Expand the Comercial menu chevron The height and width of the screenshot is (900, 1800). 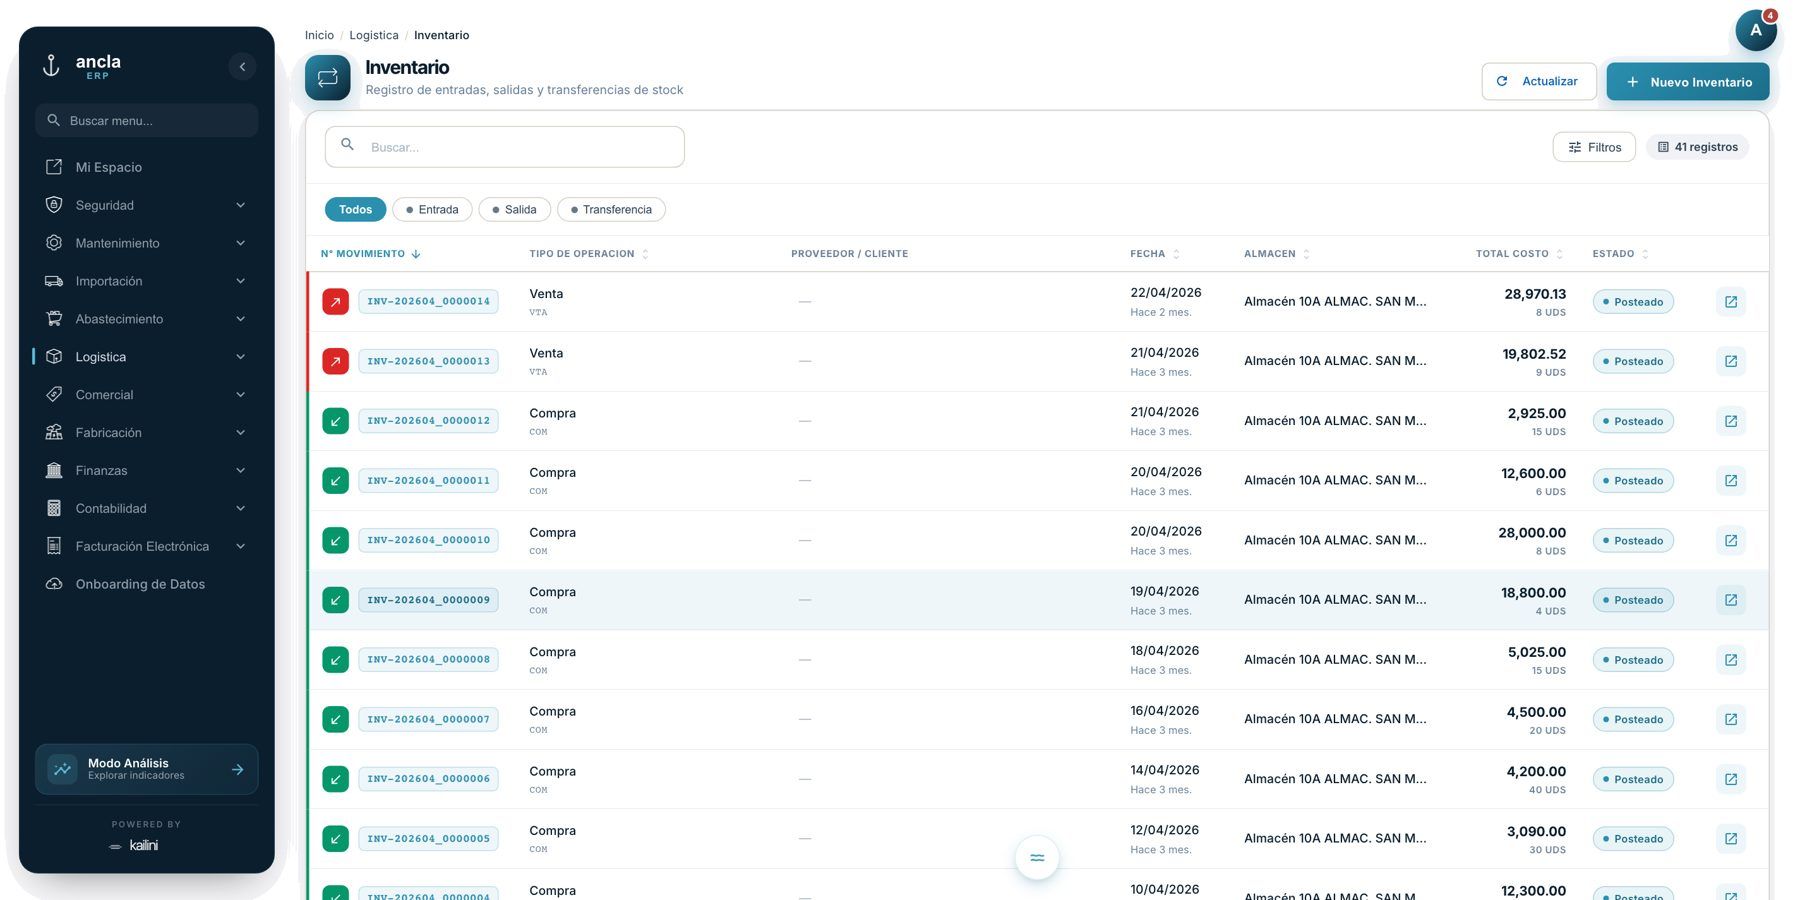pyautogui.click(x=240, y=395)
